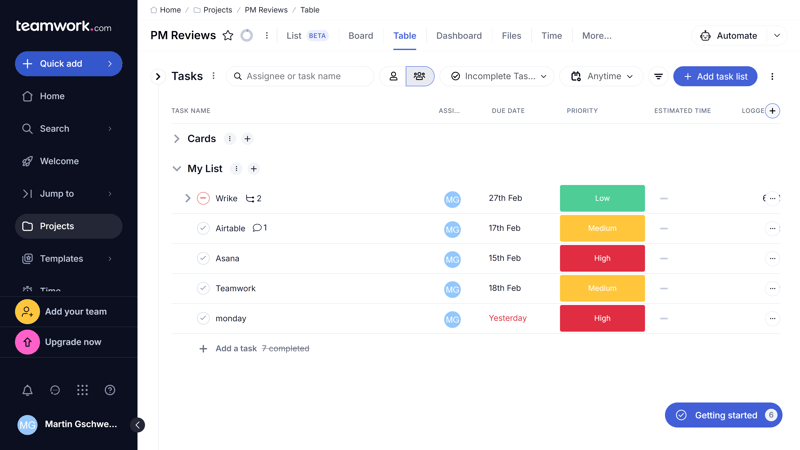Click the project status ring icon
800x450 pixels.
[x=247, y=36]
